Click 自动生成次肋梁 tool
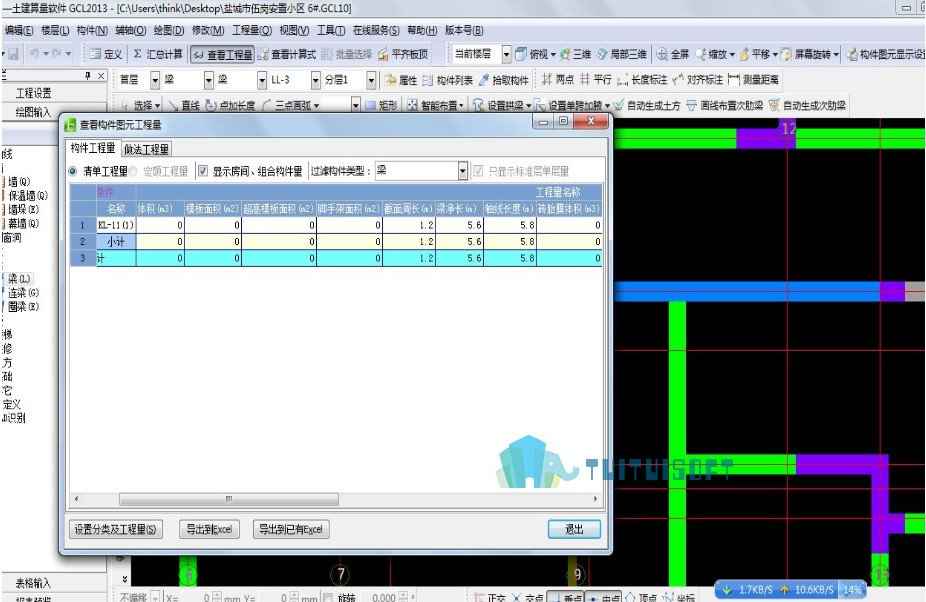Screen dimensions: 926x602 (x=807, y=105)
